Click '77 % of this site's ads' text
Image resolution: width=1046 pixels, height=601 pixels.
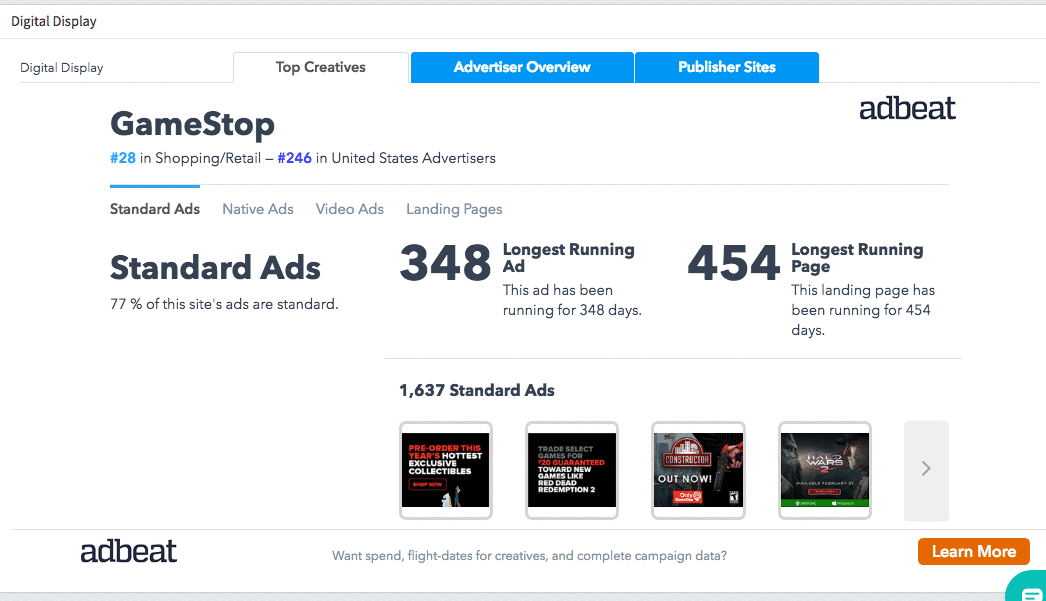coord(224,304)
